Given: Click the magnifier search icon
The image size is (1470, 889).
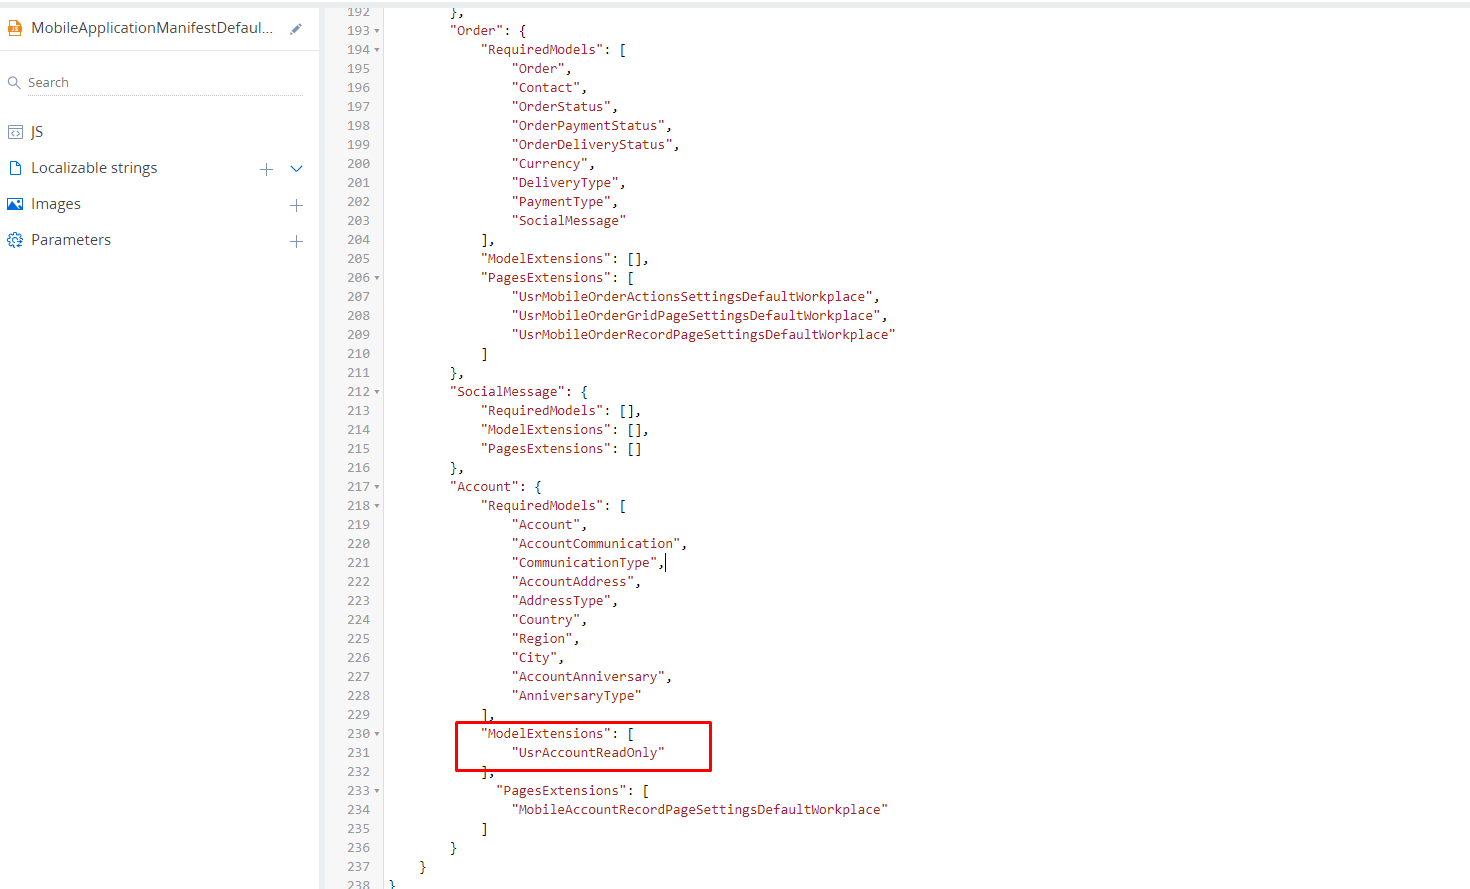Looking at the screenshot, I should (x=14, y=83).
